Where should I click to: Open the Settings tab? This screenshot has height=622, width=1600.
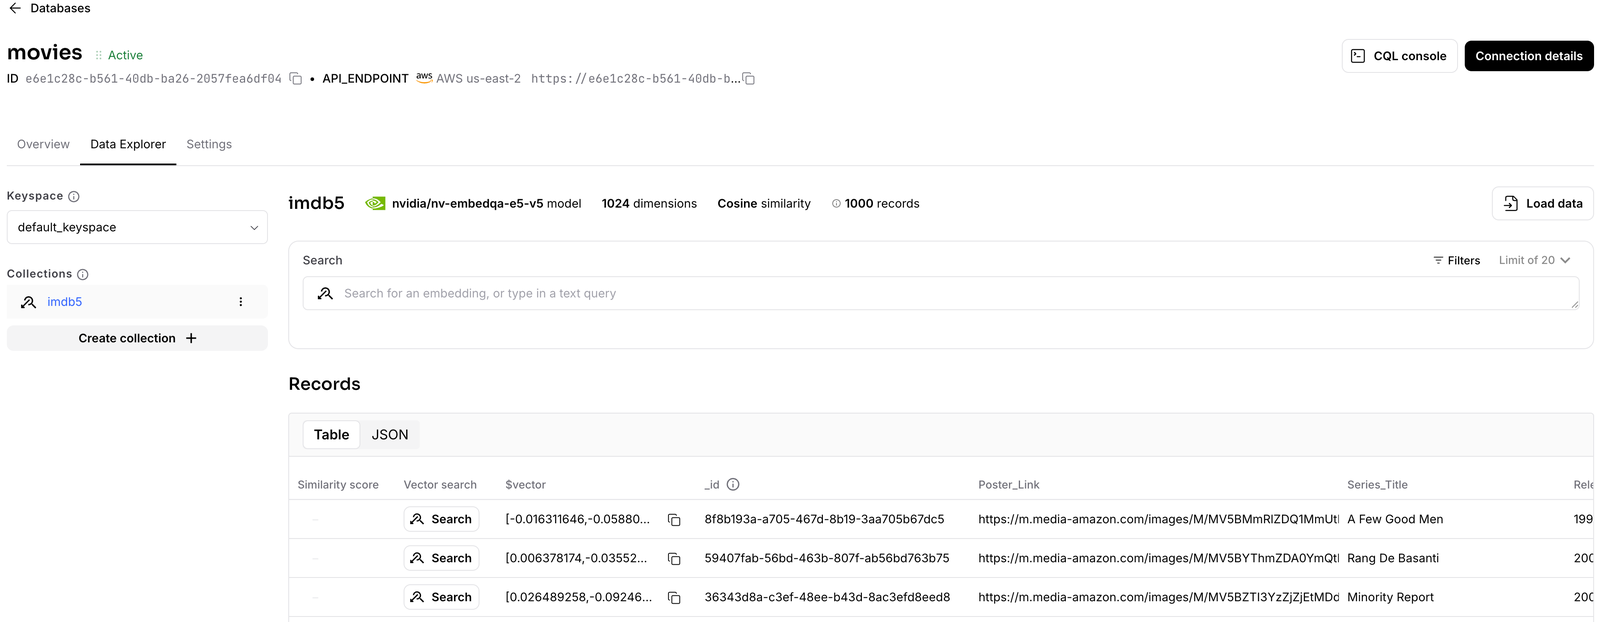point(209,144)
